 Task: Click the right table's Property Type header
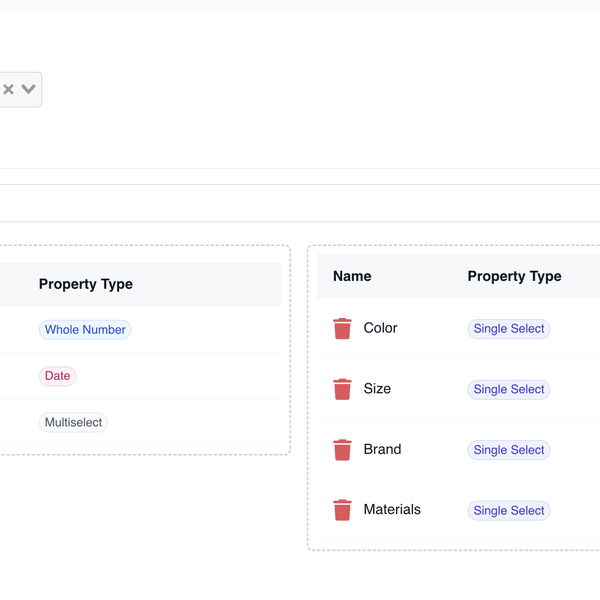(x=514, y=276)
